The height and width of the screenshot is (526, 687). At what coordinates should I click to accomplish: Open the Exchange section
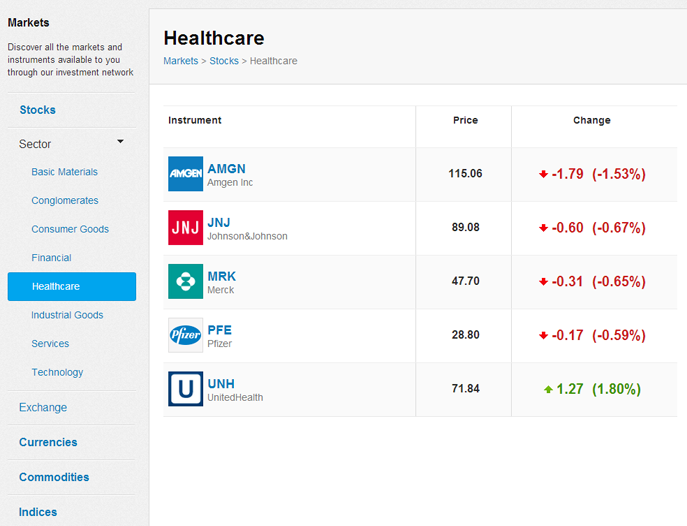pyautogui.click(x=43, y=407)
